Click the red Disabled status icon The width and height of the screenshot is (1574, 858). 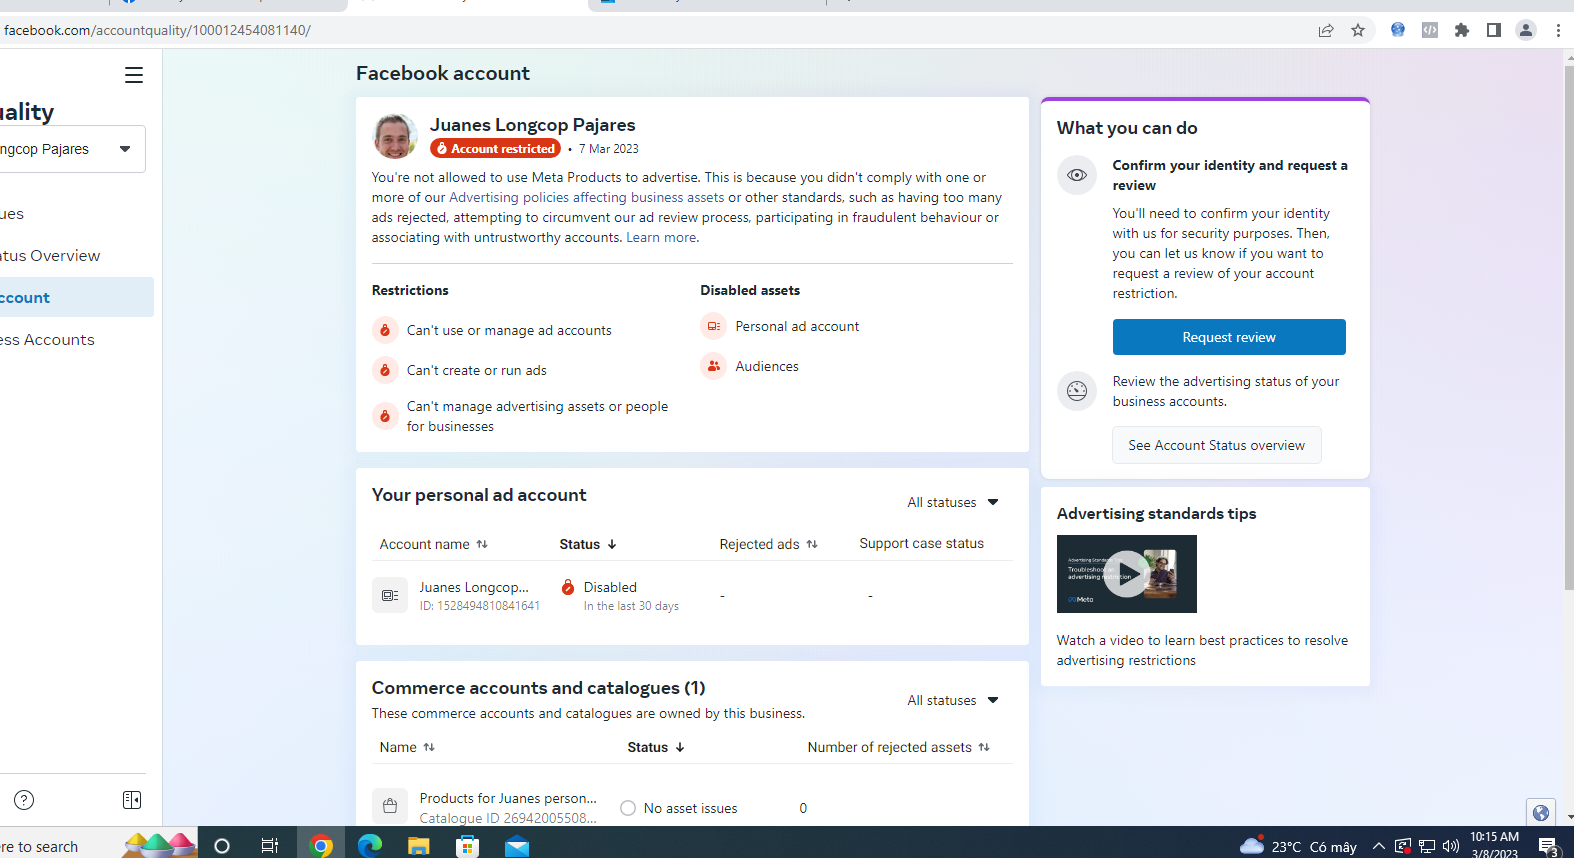(x=568, y=587)
